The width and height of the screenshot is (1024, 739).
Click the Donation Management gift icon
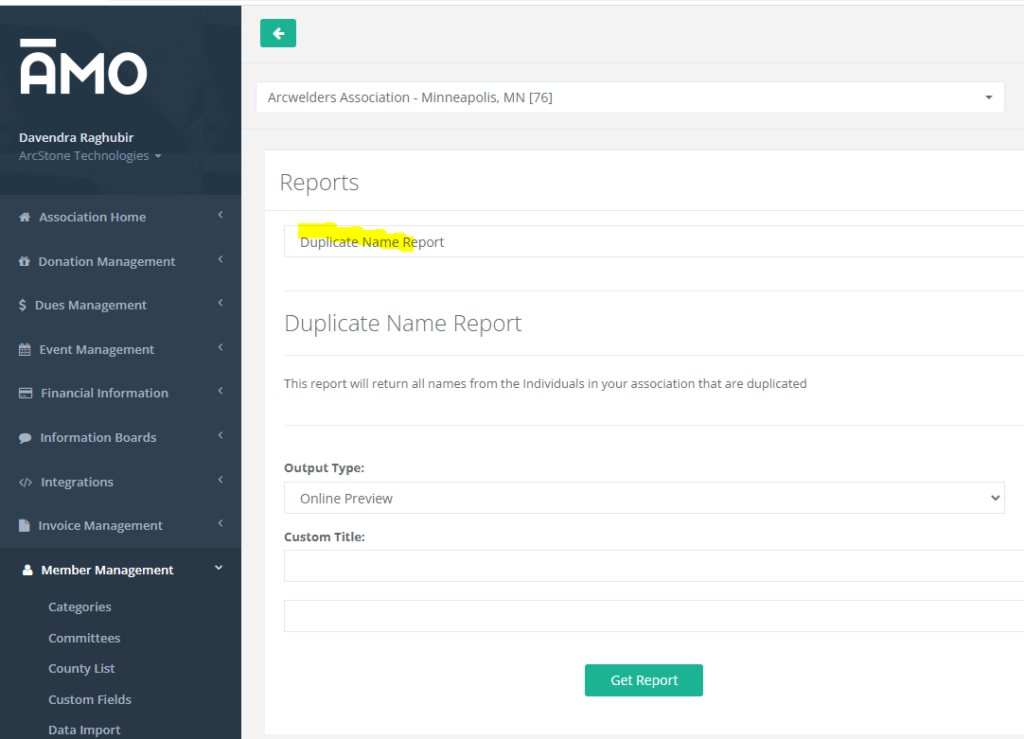(24, 262)
